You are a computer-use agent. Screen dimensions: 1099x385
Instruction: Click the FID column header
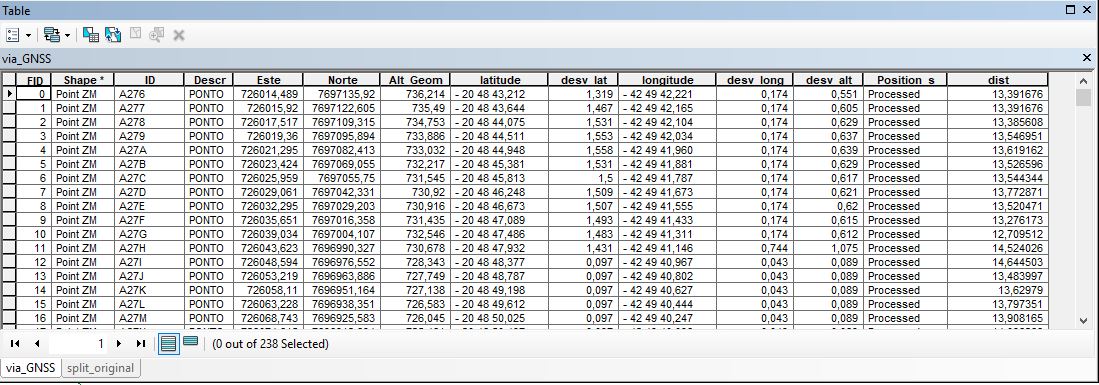[34, 80]
